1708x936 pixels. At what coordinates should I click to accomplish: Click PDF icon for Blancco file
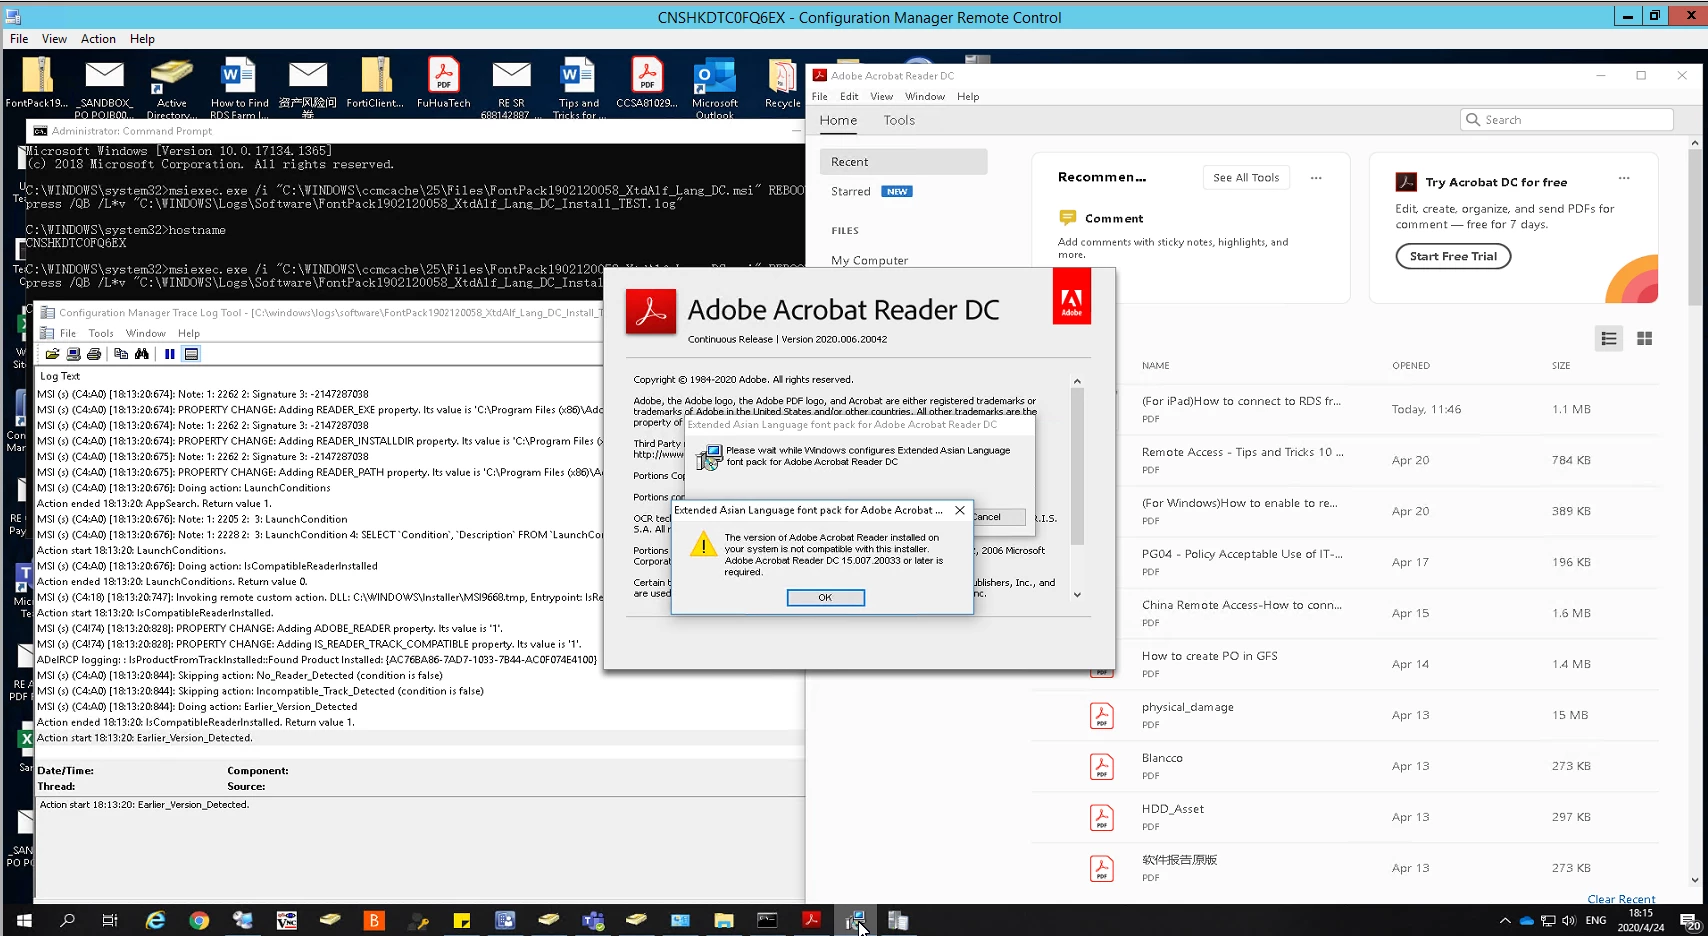click(1101, 766)
